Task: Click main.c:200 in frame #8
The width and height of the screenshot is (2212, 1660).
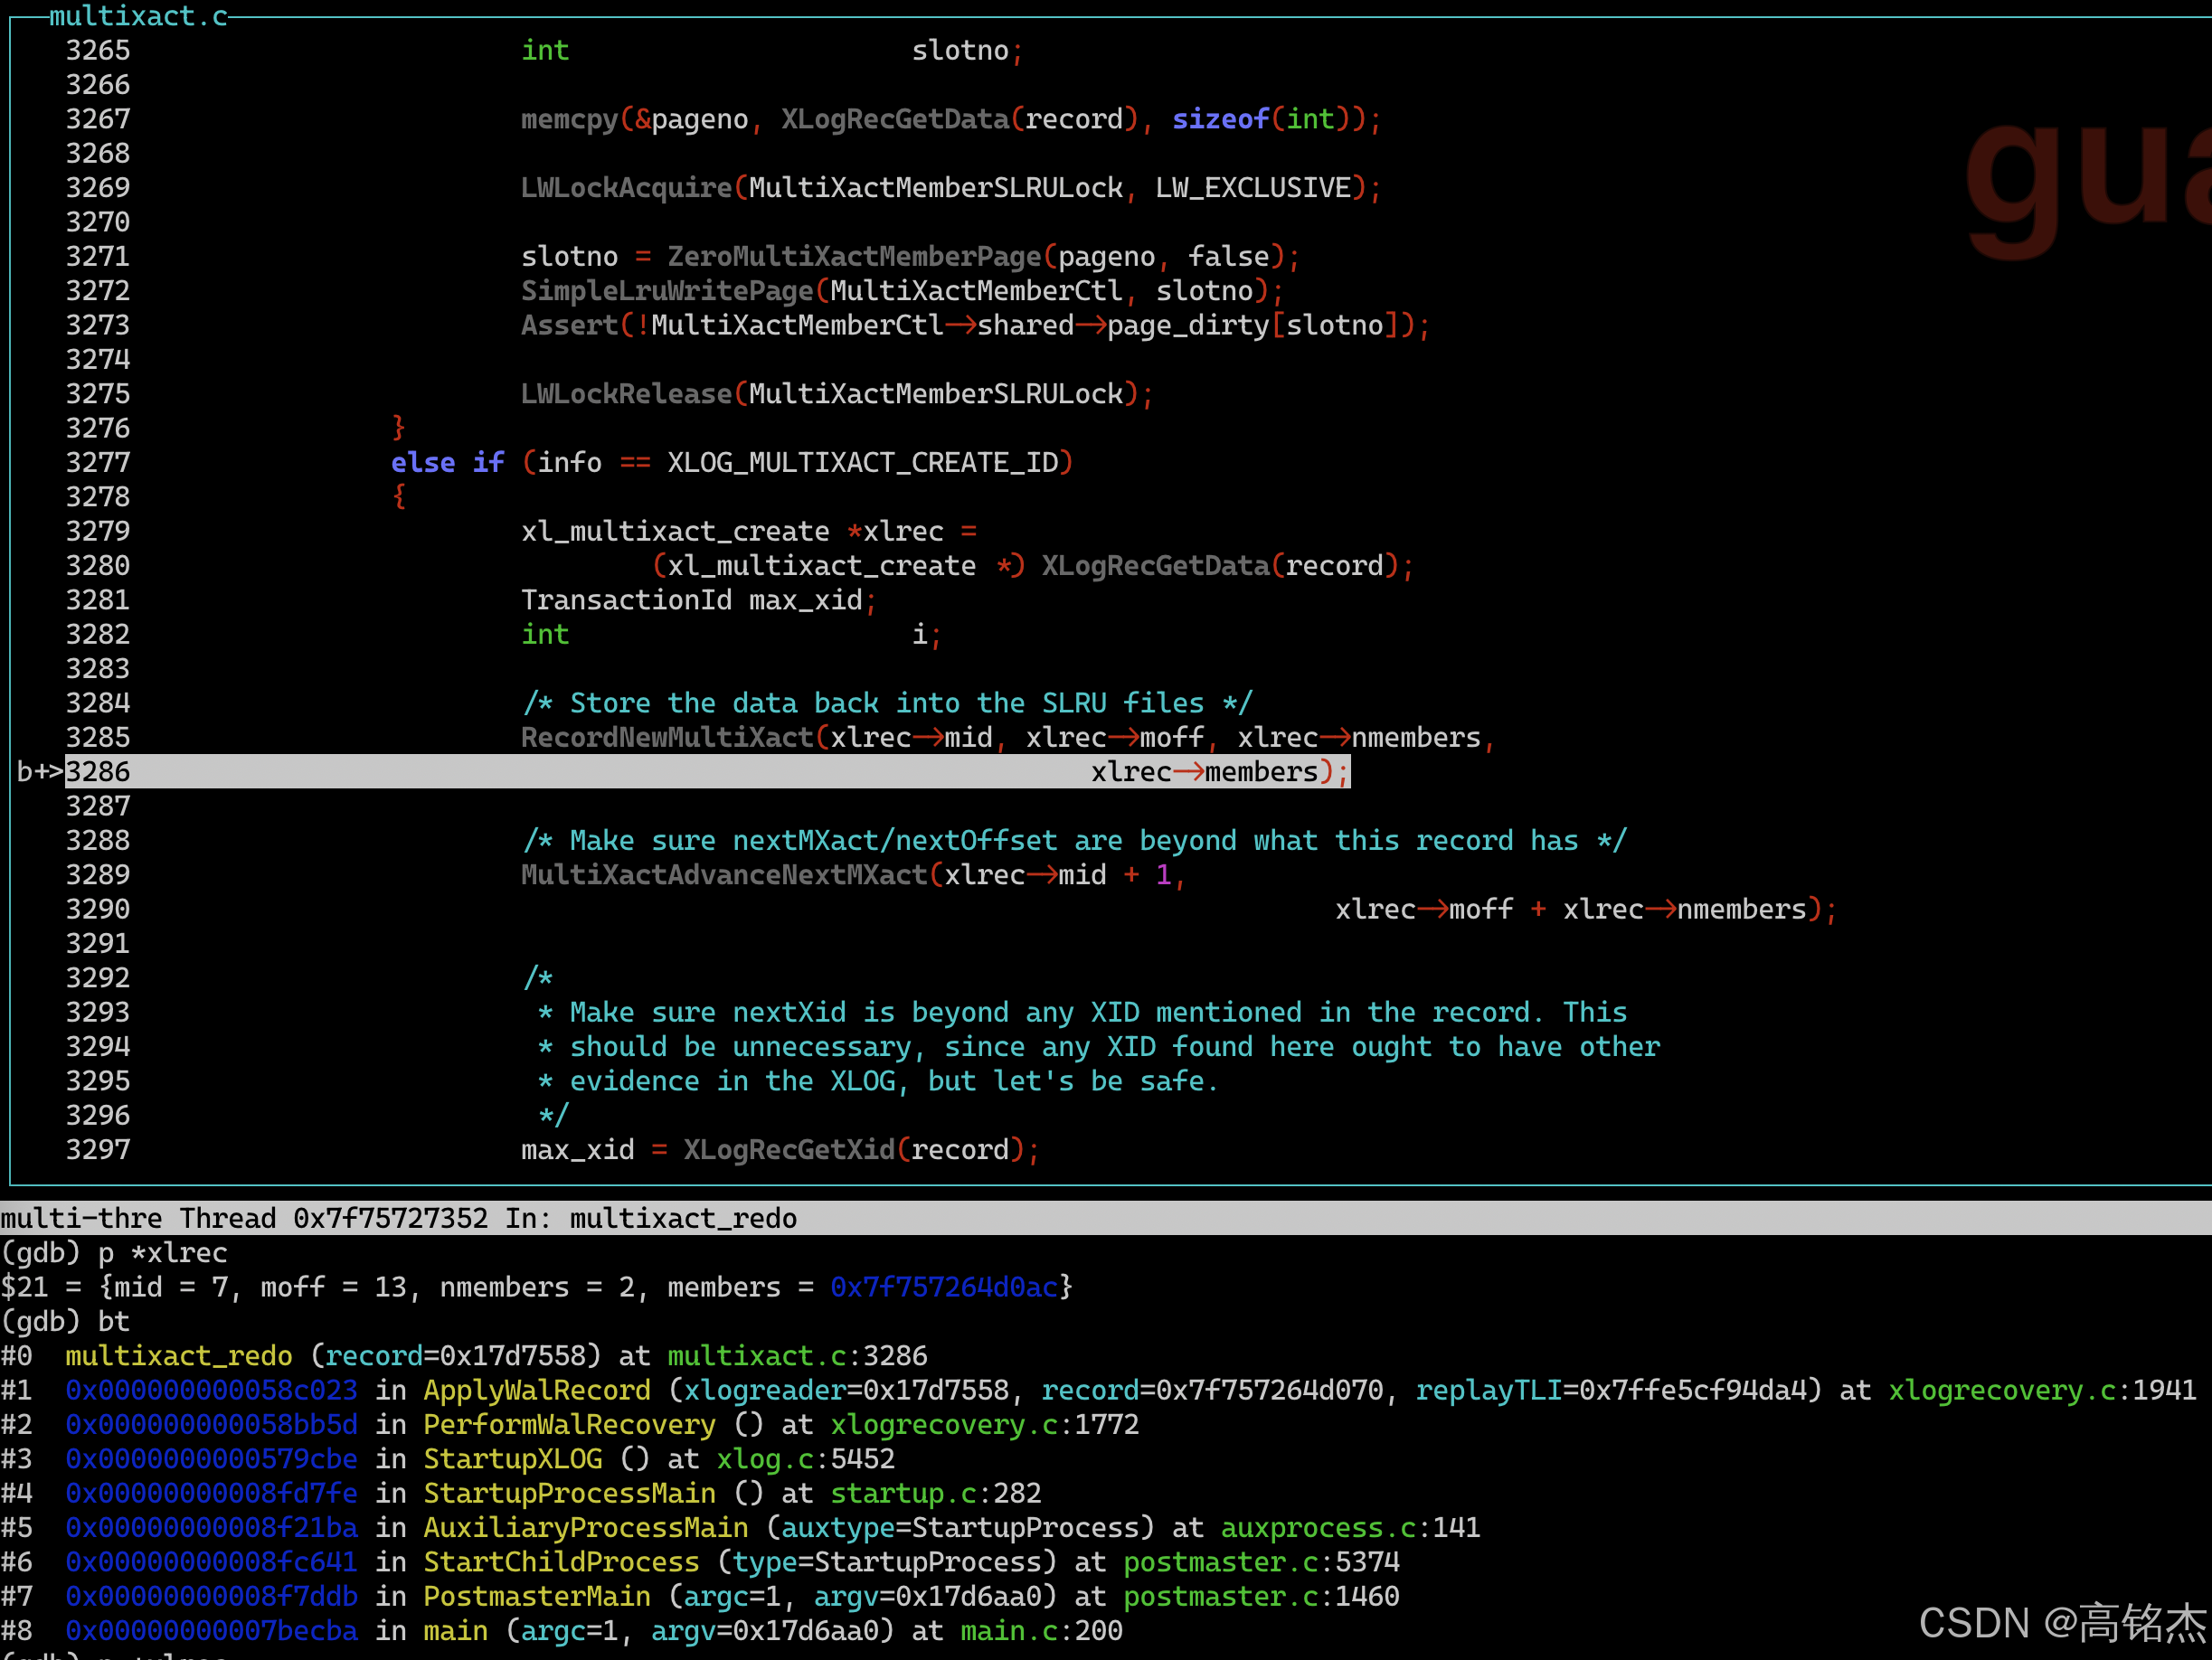Action: (x=1041, y=1631)
